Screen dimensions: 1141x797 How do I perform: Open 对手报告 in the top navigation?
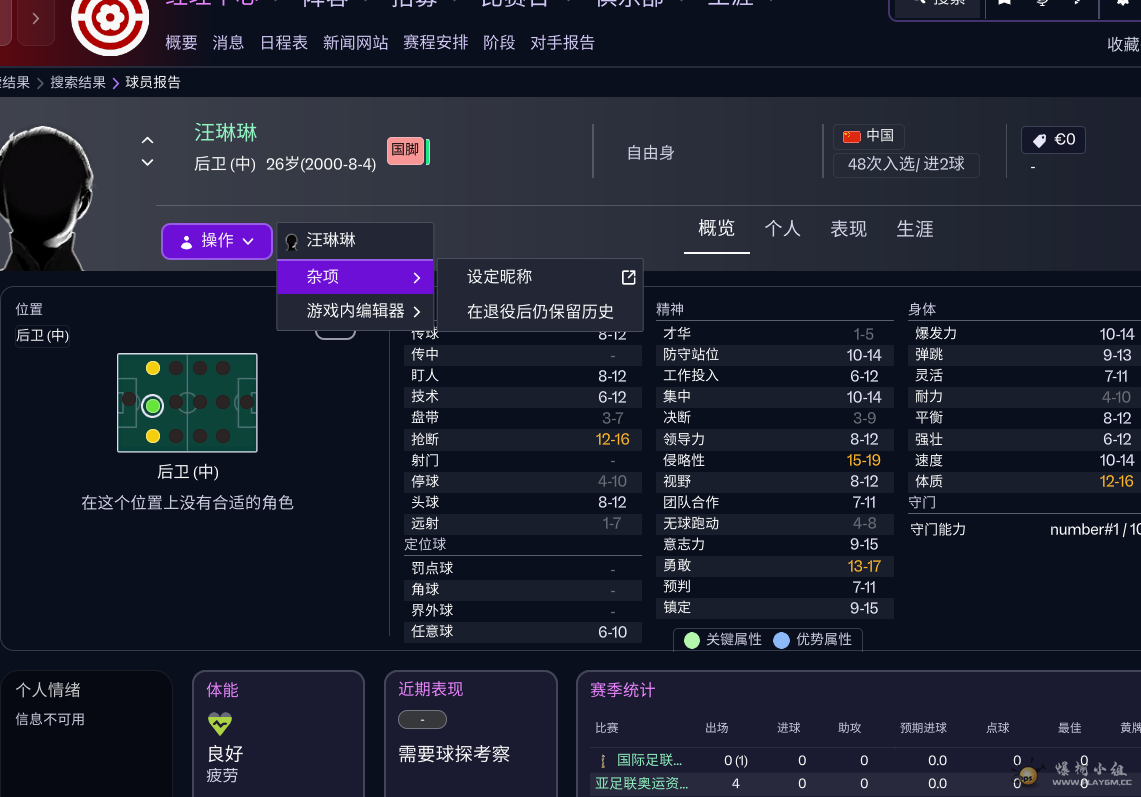[562, 43]
